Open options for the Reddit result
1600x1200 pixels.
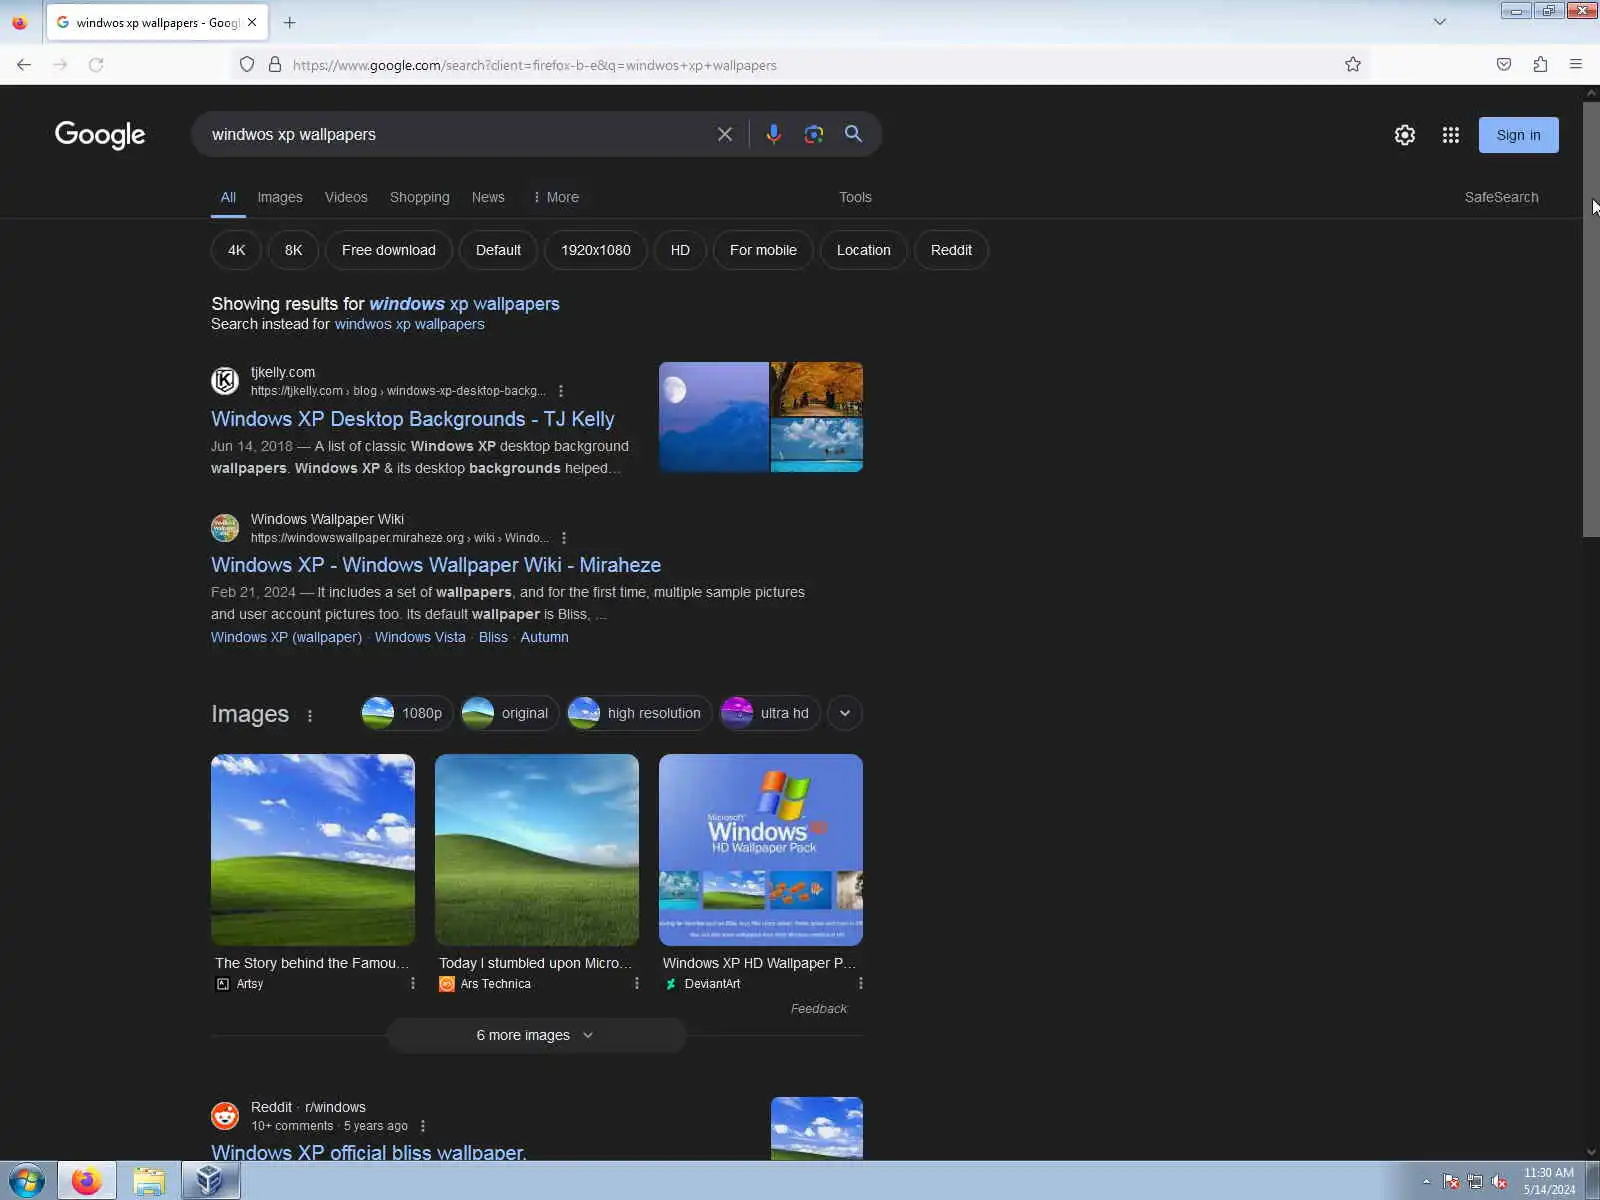tap(423, 1126)
